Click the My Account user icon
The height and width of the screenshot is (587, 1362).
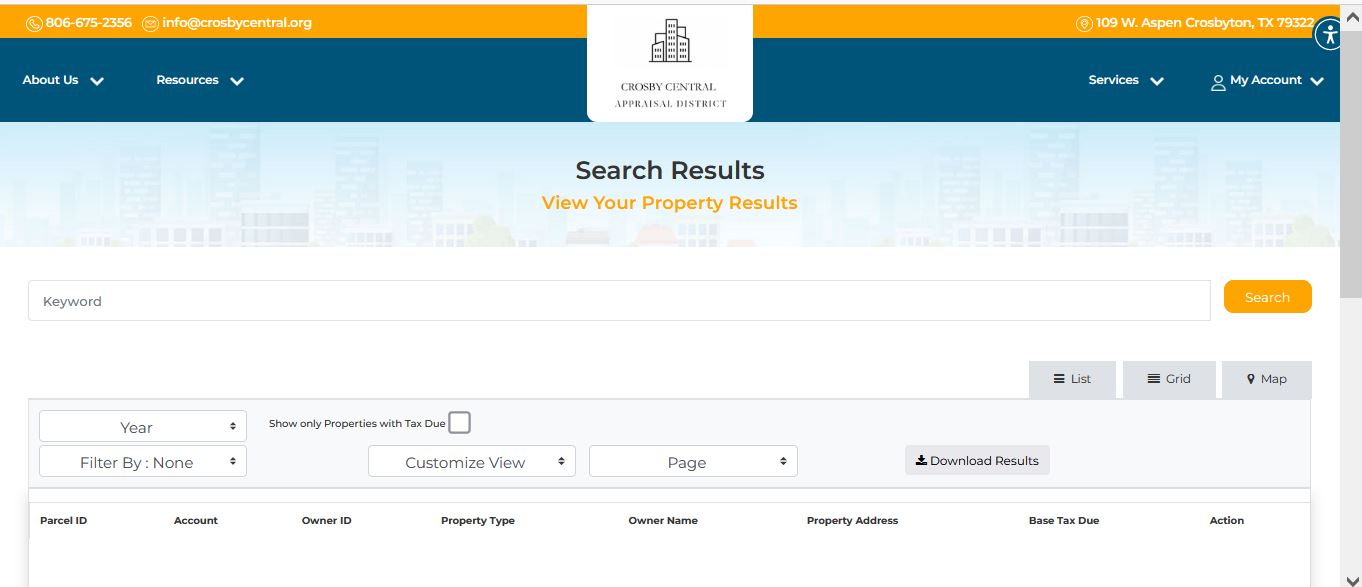tap(1218, 82)
